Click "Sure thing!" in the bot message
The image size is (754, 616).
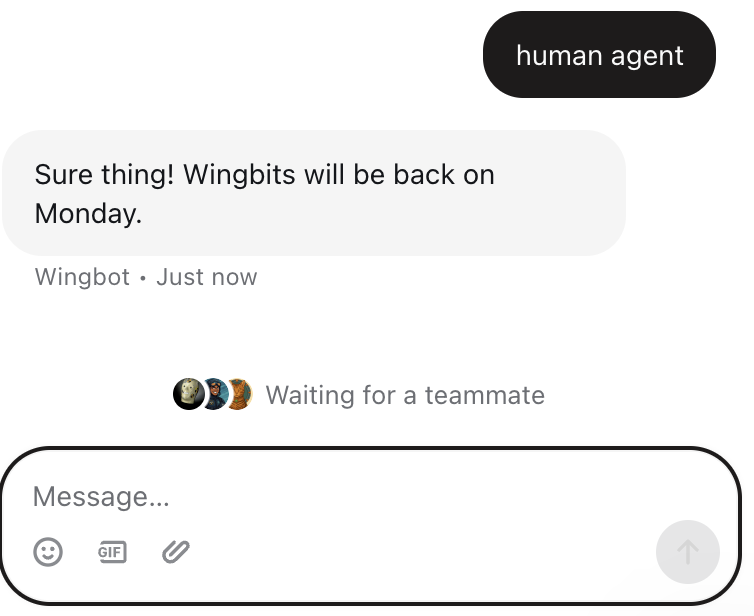104,174
